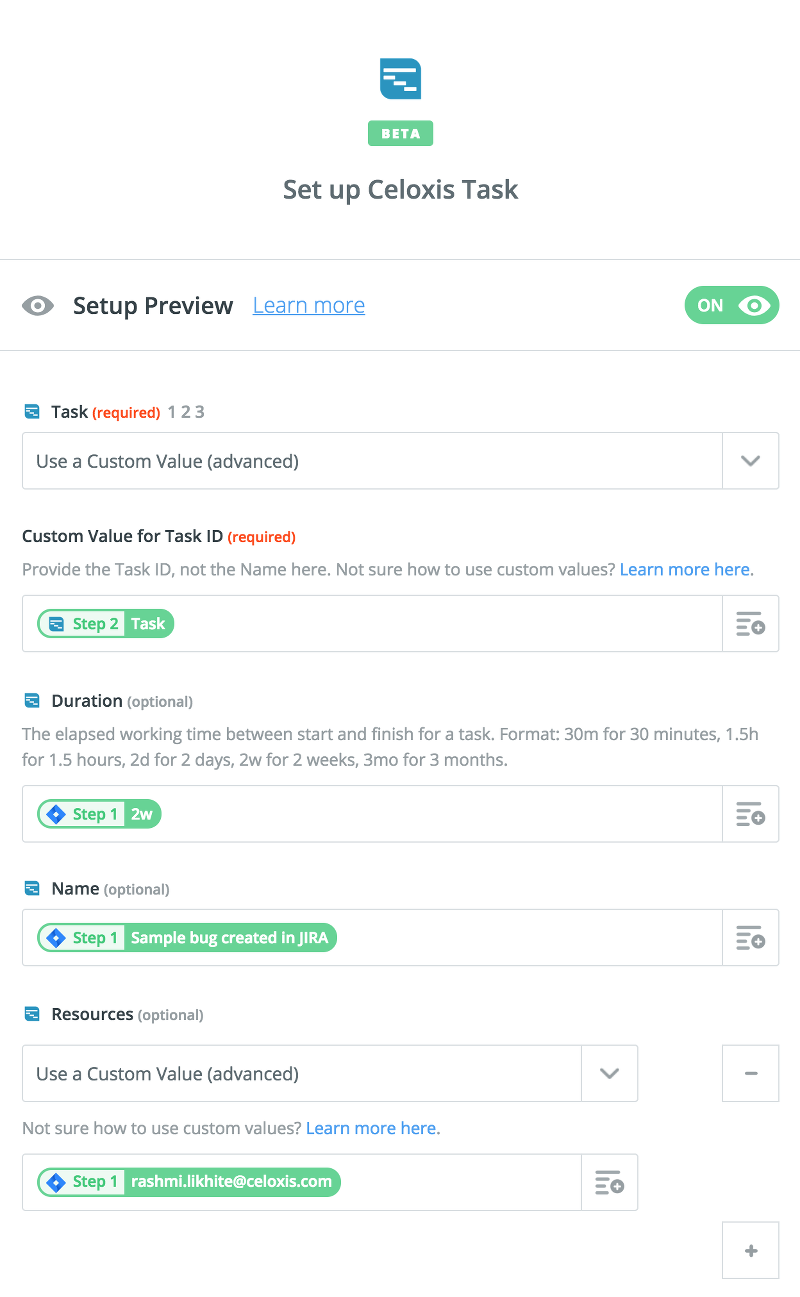
Task: Click the eye icon beside Setup Preview
Action: pos(38,306)
